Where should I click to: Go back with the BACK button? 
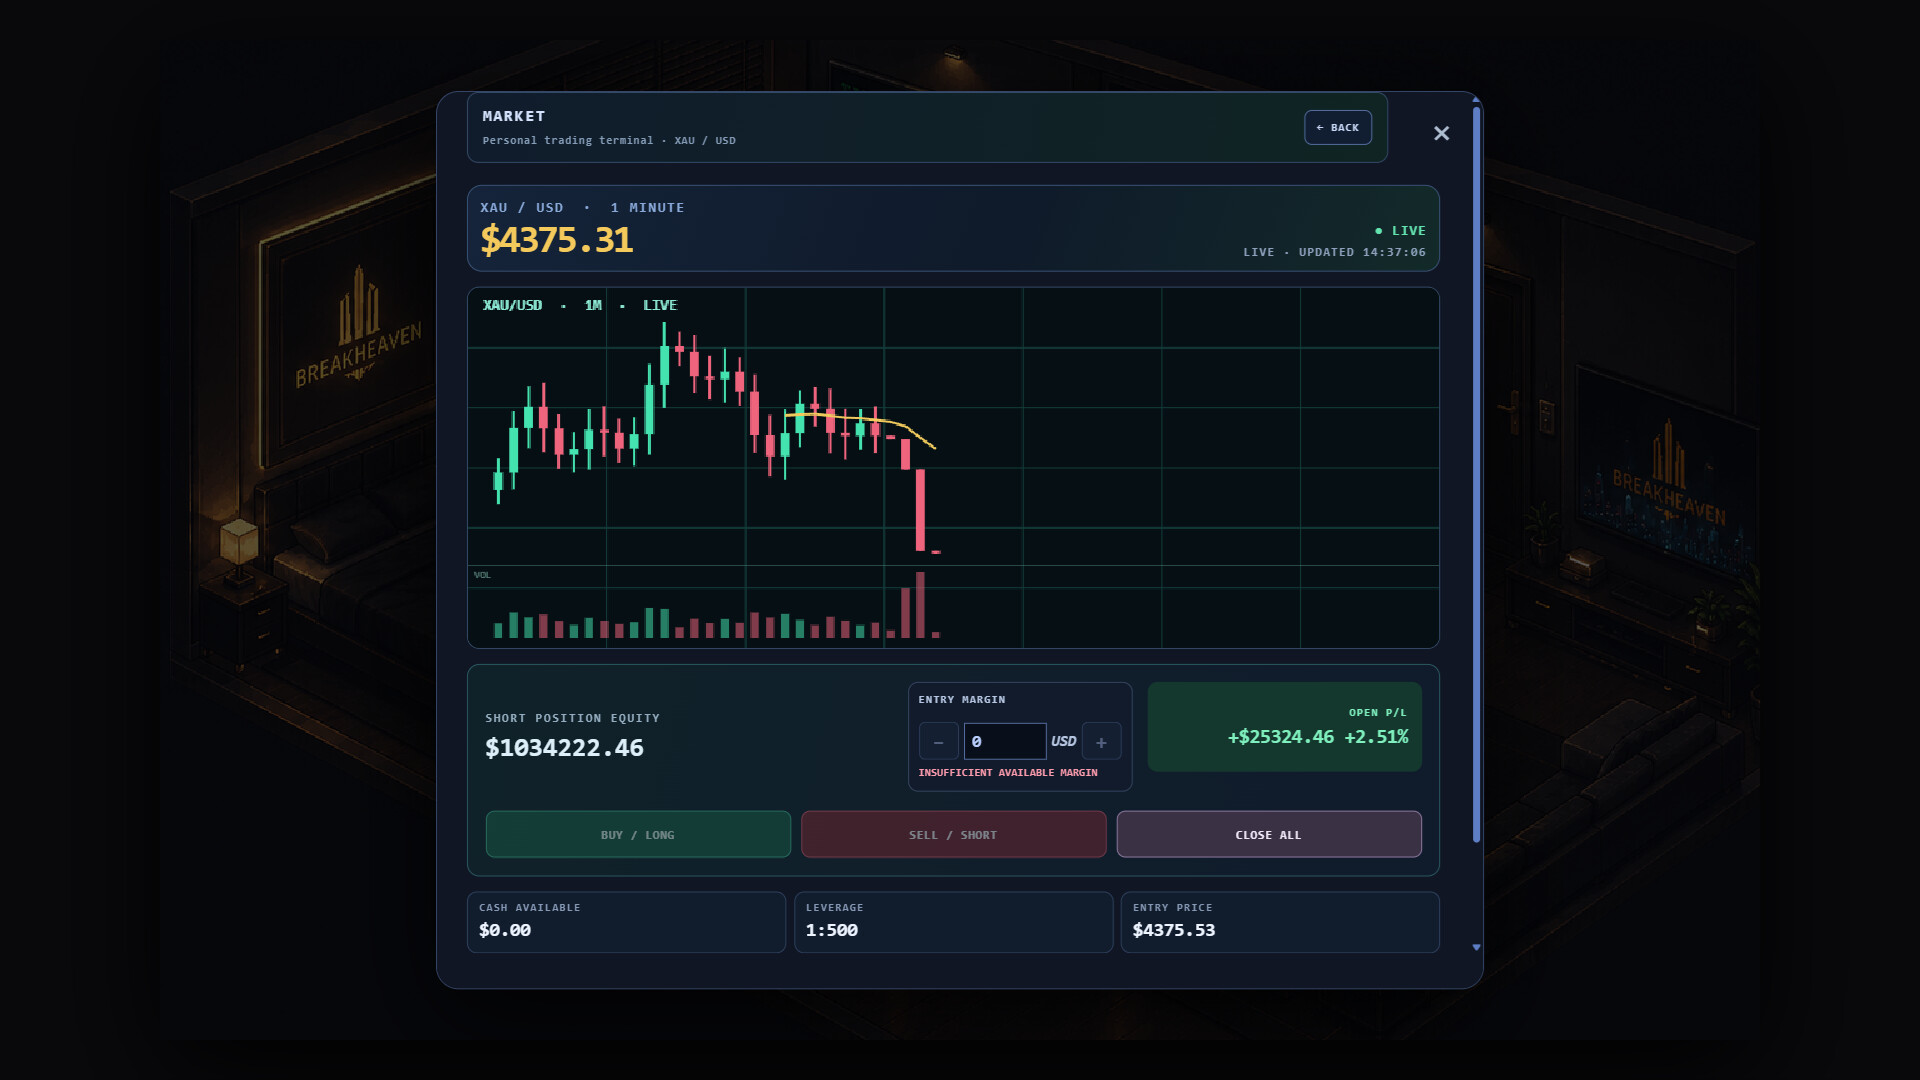(1337, 128)
